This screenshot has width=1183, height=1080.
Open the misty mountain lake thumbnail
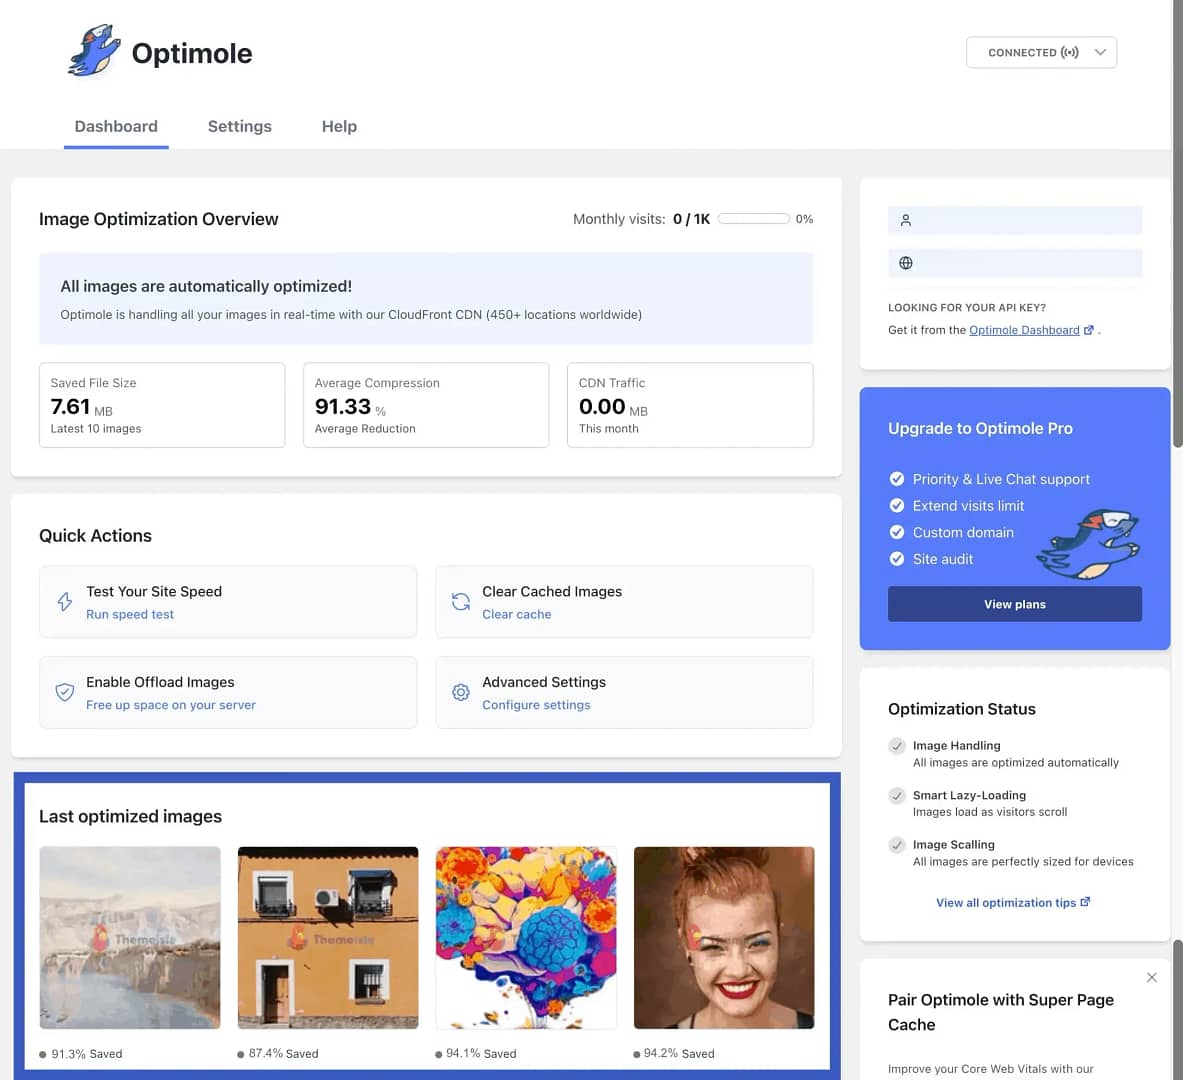pyautogui.click(x=130, y=937)
